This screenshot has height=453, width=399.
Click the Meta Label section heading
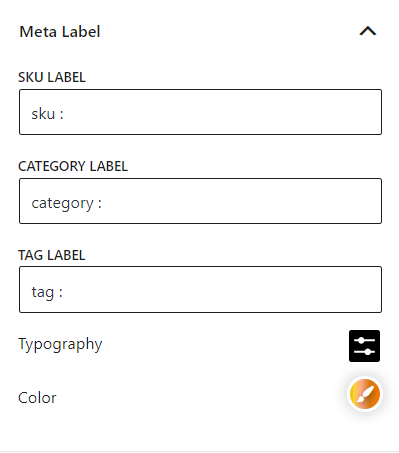[60, 32]
